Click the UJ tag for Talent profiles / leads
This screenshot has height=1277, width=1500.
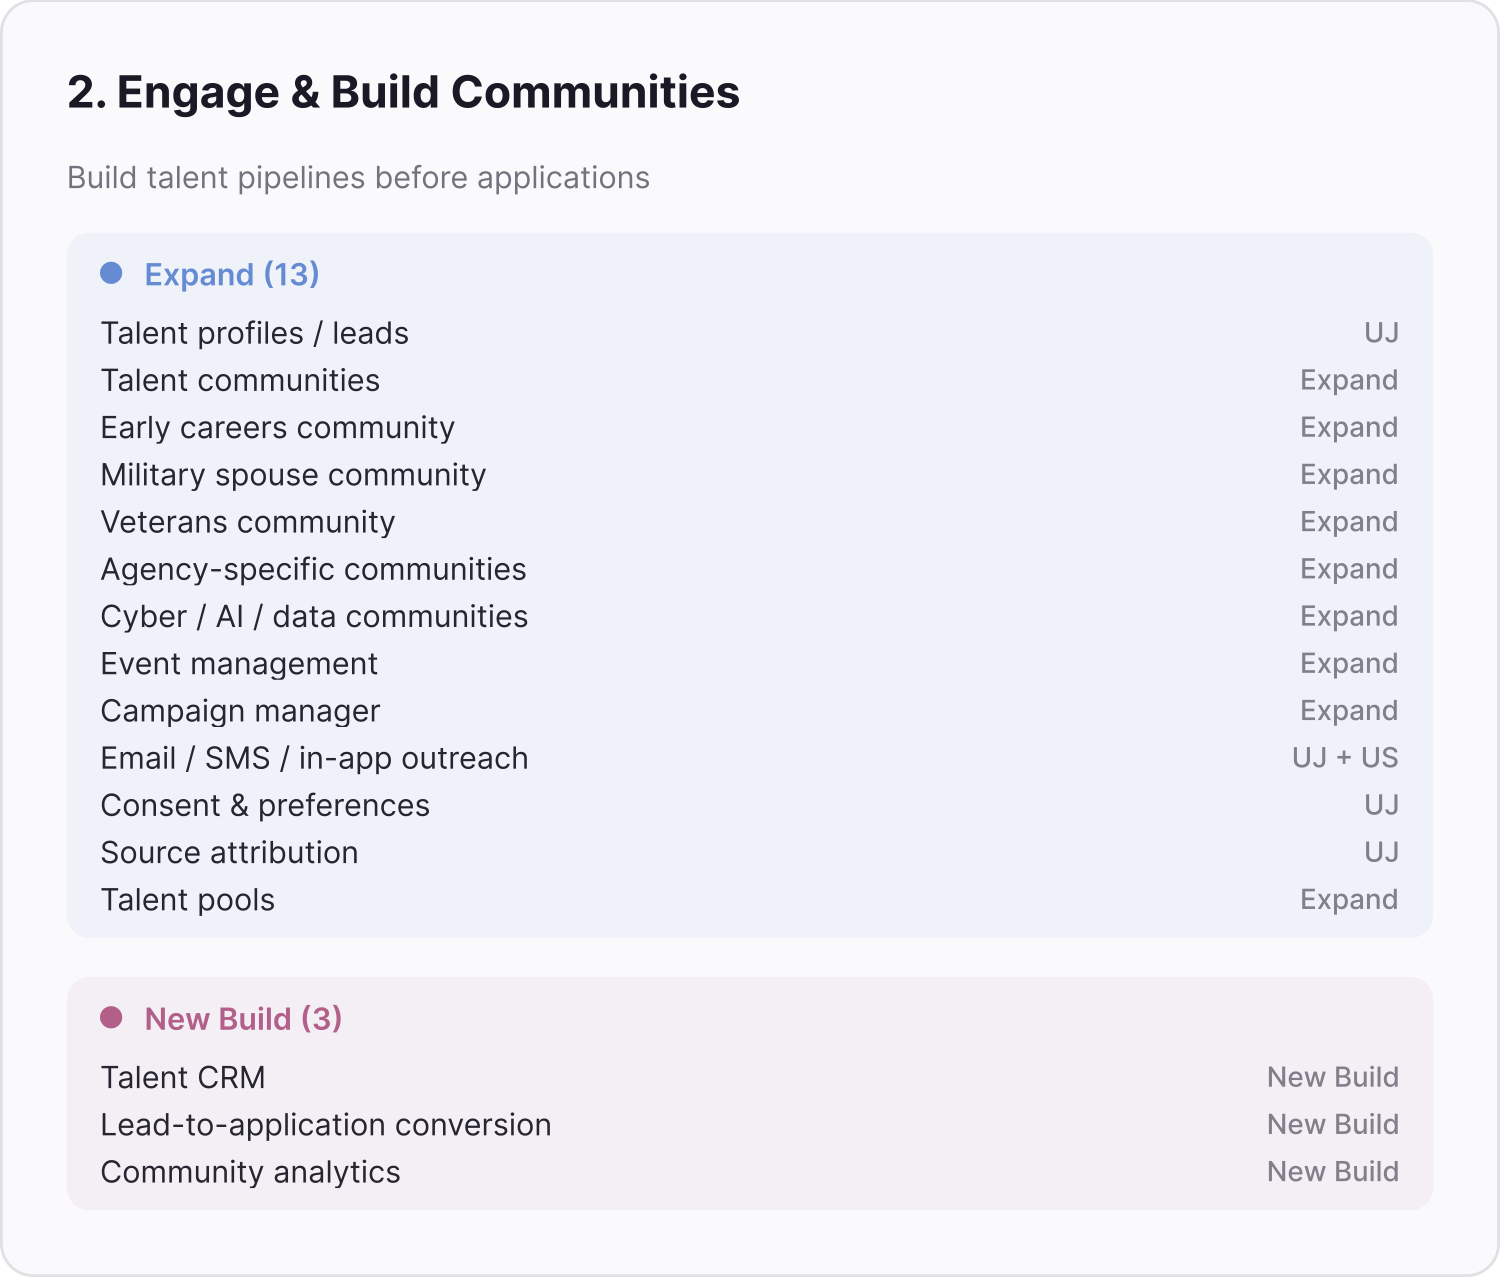[1381, 333]
